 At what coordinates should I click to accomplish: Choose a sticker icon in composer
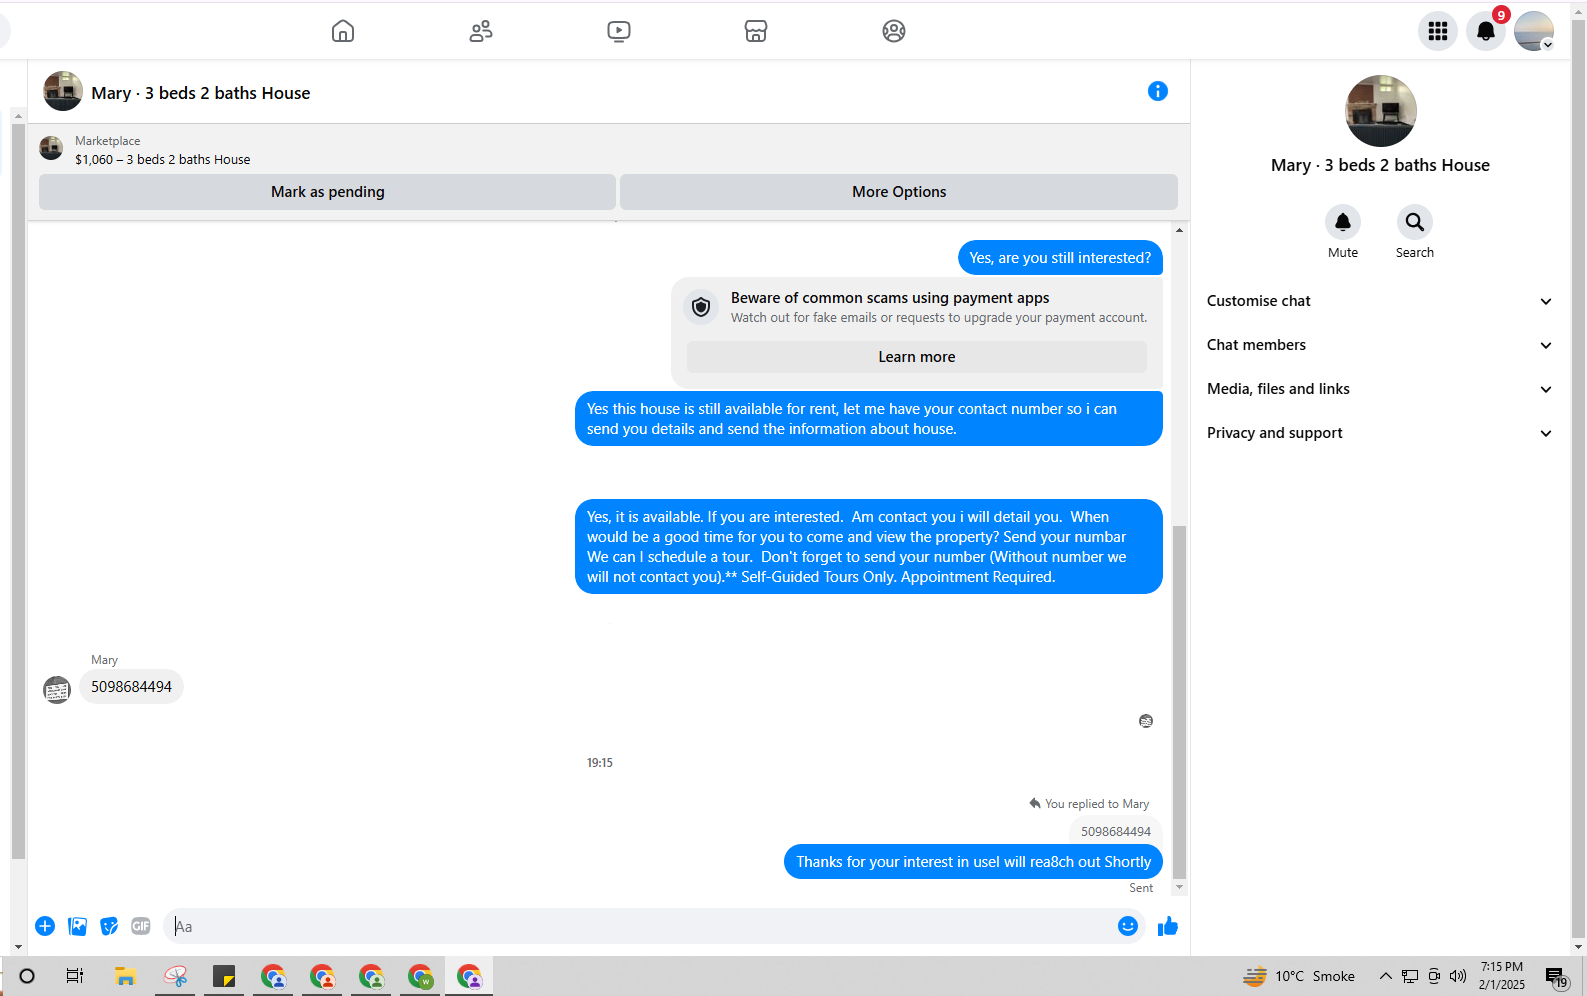[109, 926]
